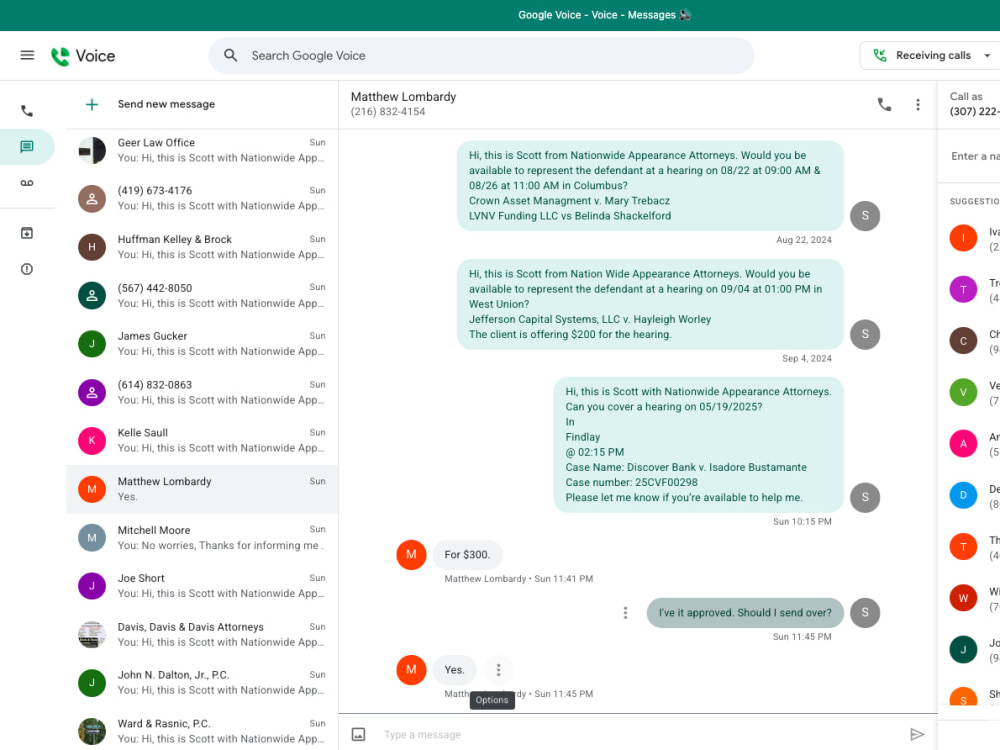Open the Spam section icon
Image resolution: width=1000 pixels, height=750 pixels.
pyautogui.click(x=27, y=269)
